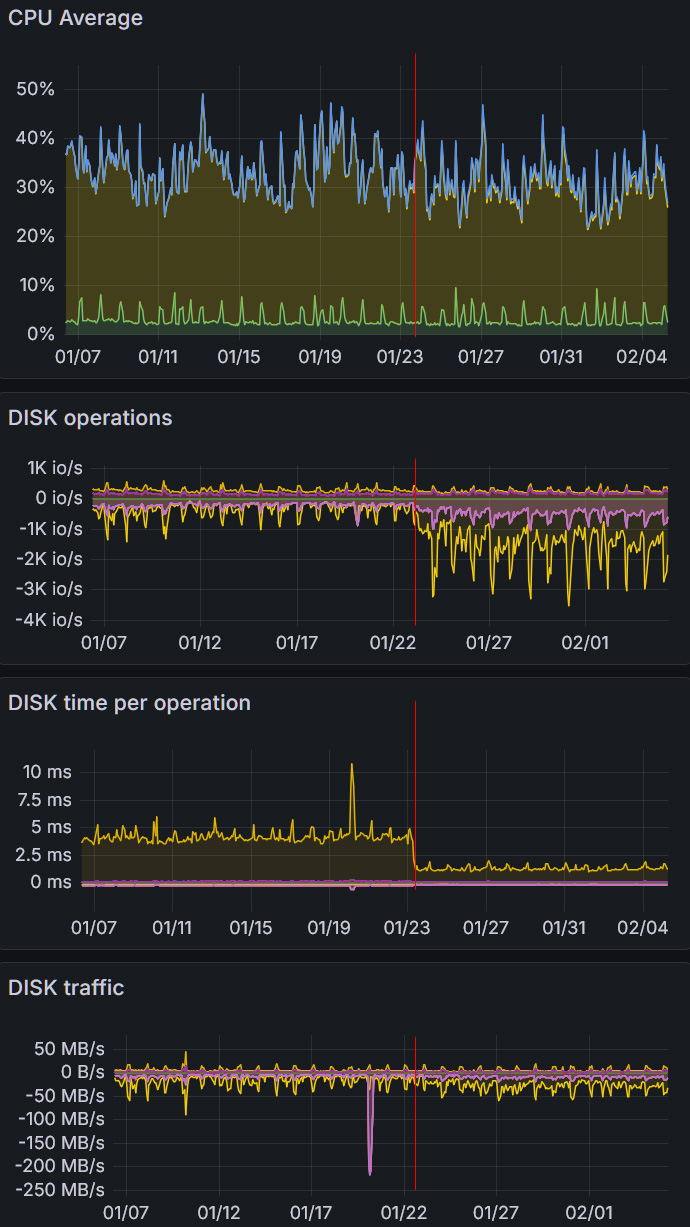Open the DISK operations panel title menu

coord(90,418)
